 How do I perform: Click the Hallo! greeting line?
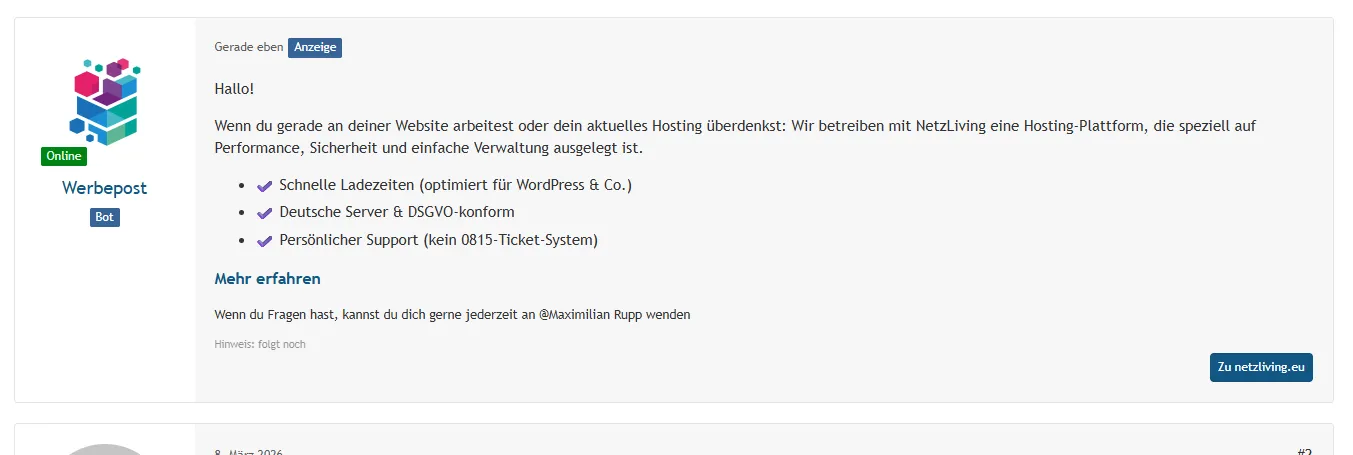click(x=234, y=89)
